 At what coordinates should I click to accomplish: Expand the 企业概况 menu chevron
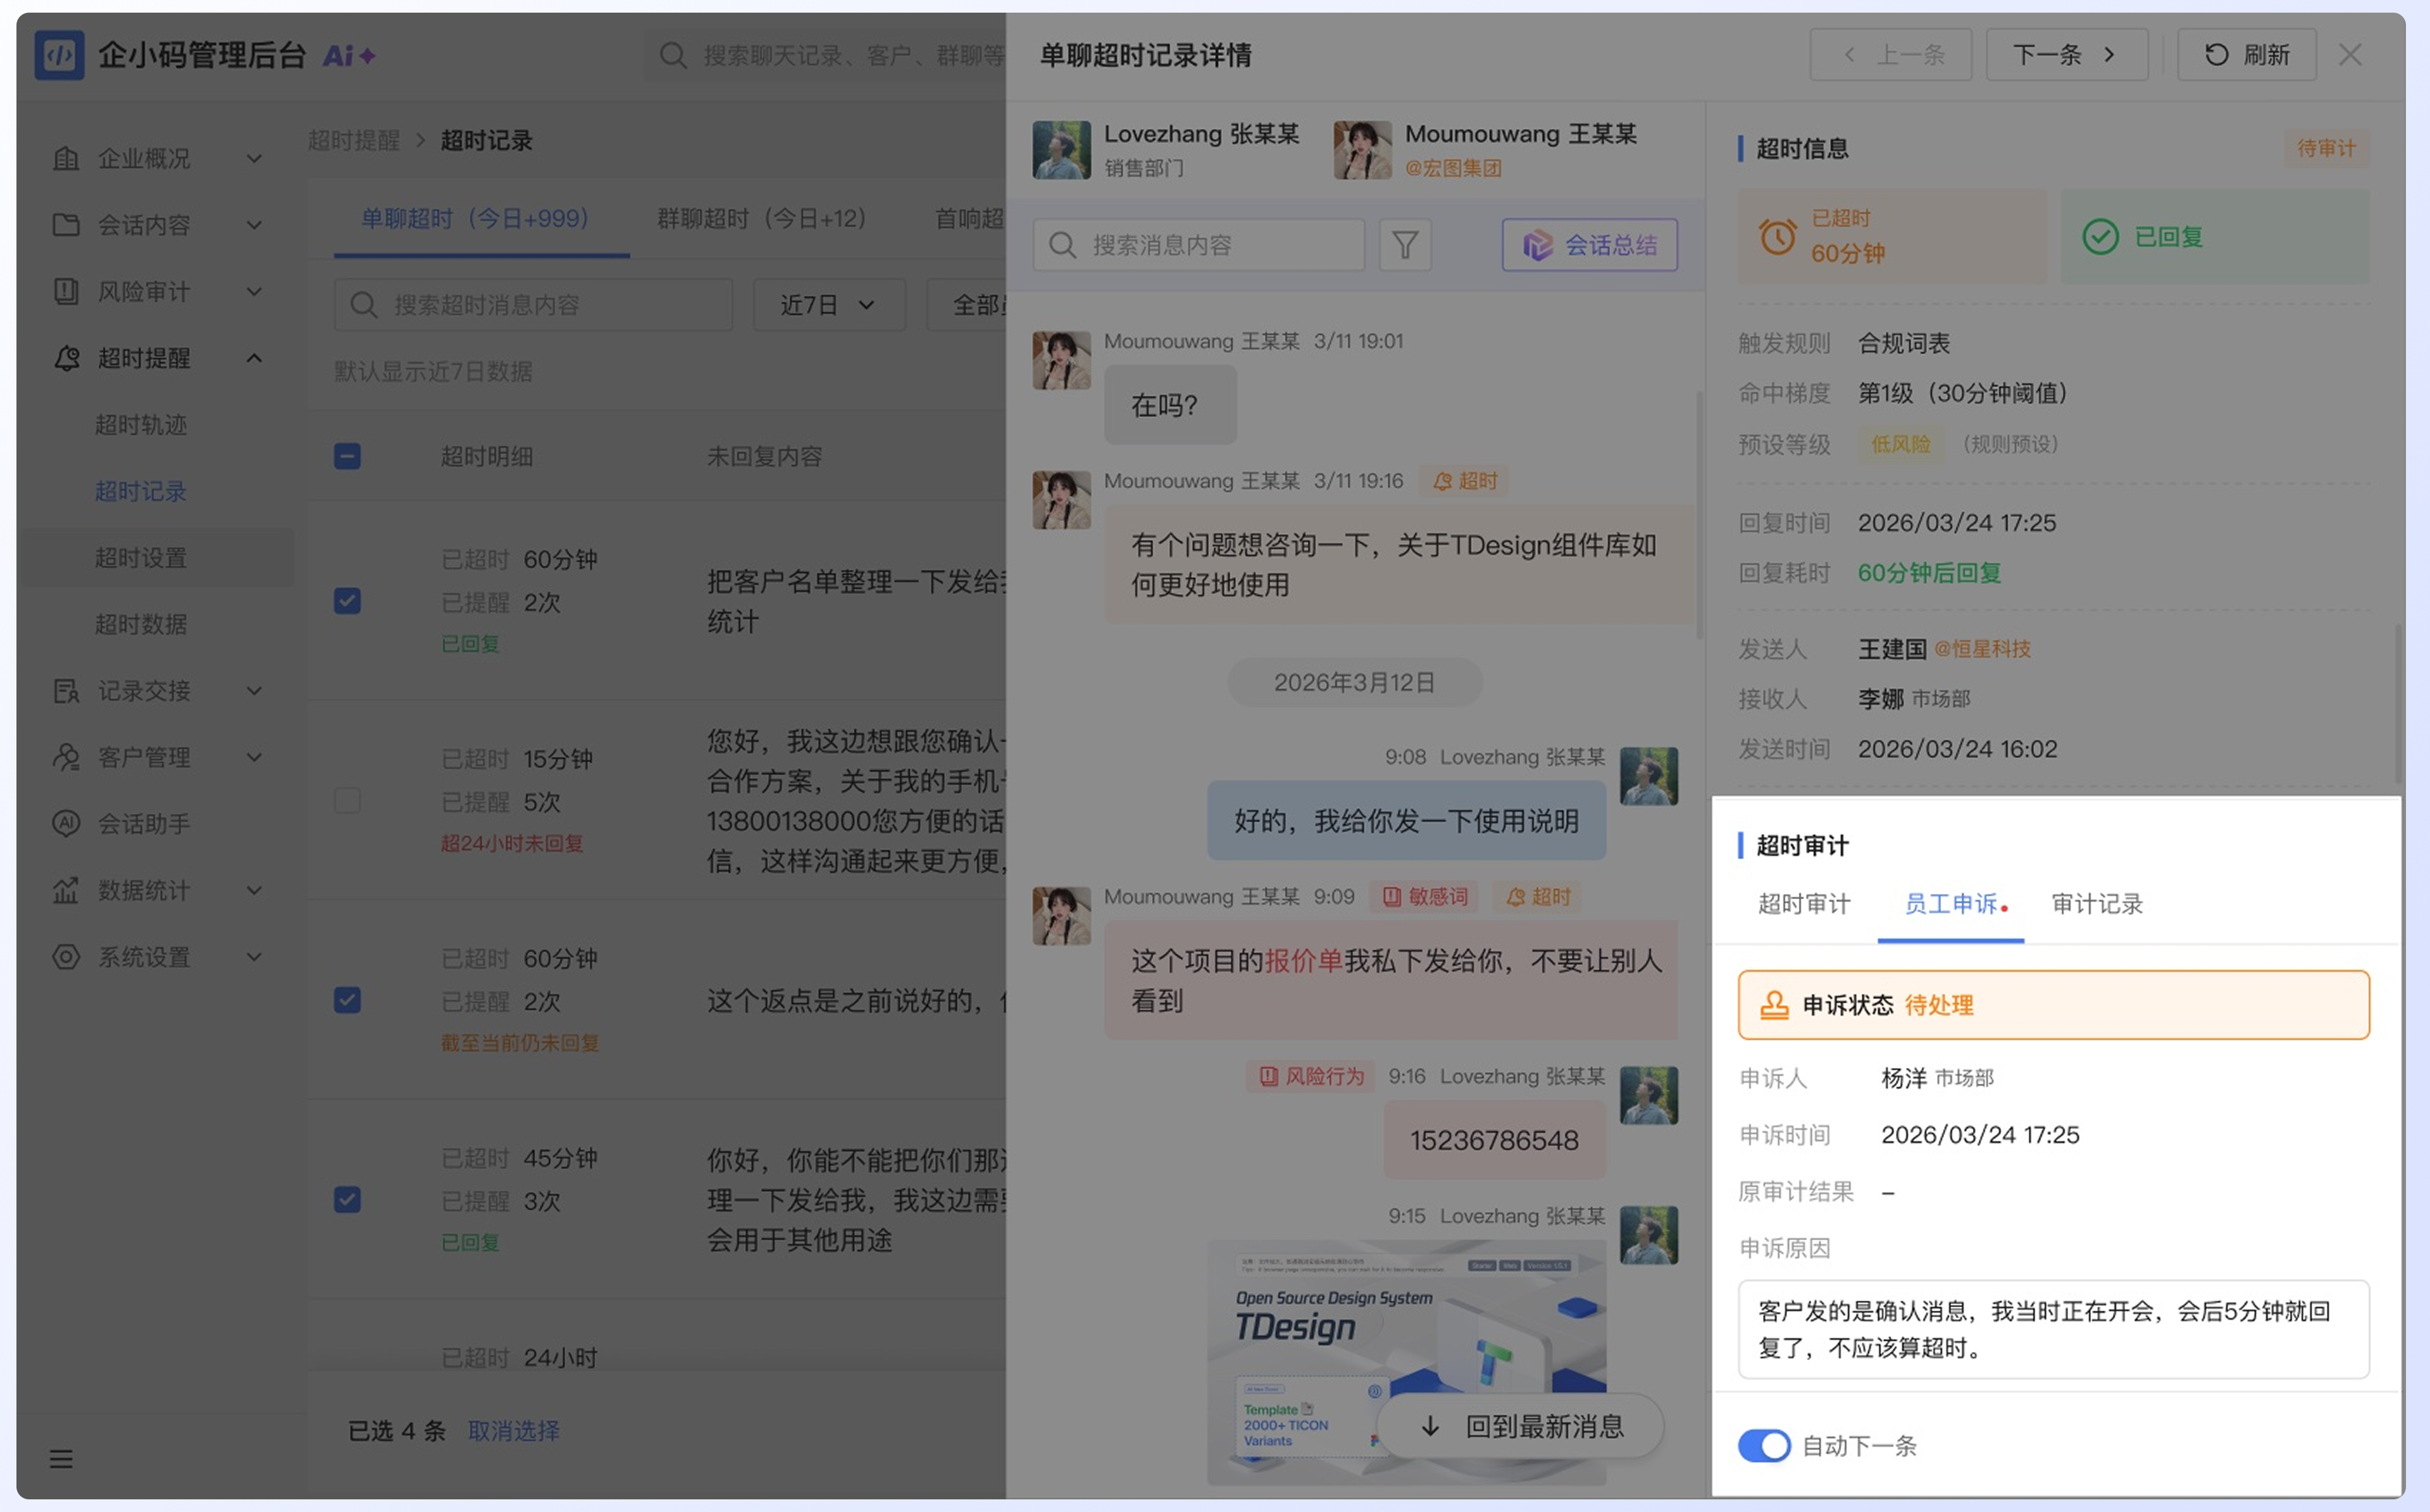(254, 158)
